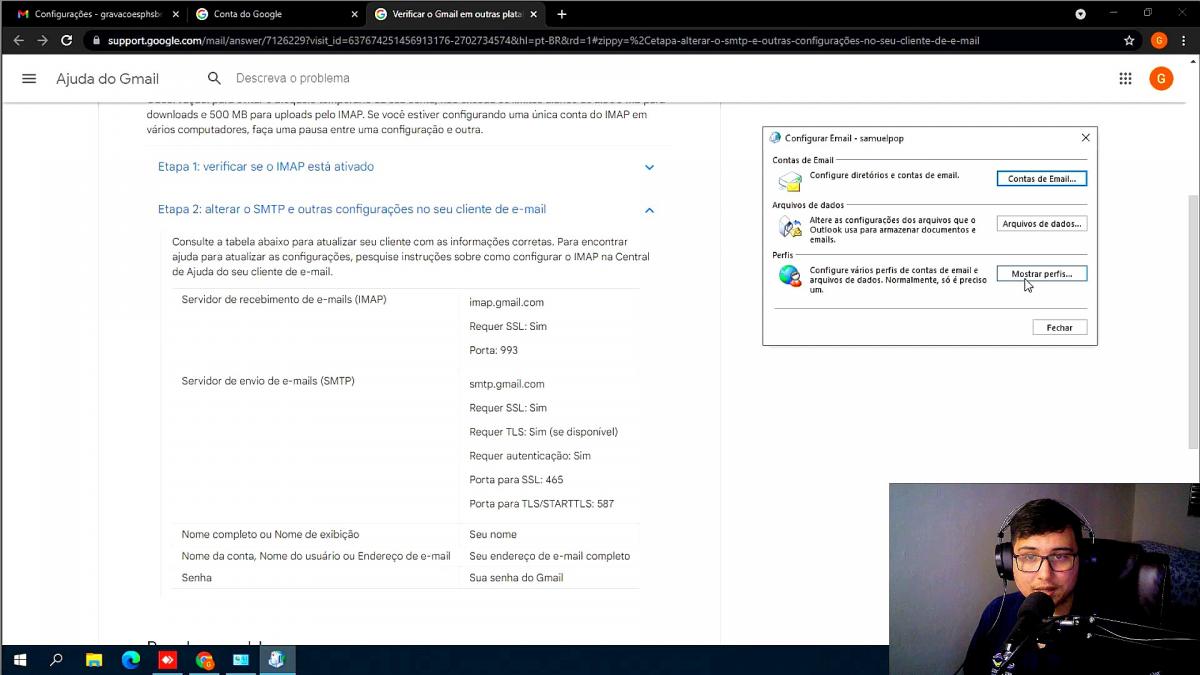
Task: Click Servidor de envio de e-mails (SMTP) cell
Action: (x=268, y=381)
